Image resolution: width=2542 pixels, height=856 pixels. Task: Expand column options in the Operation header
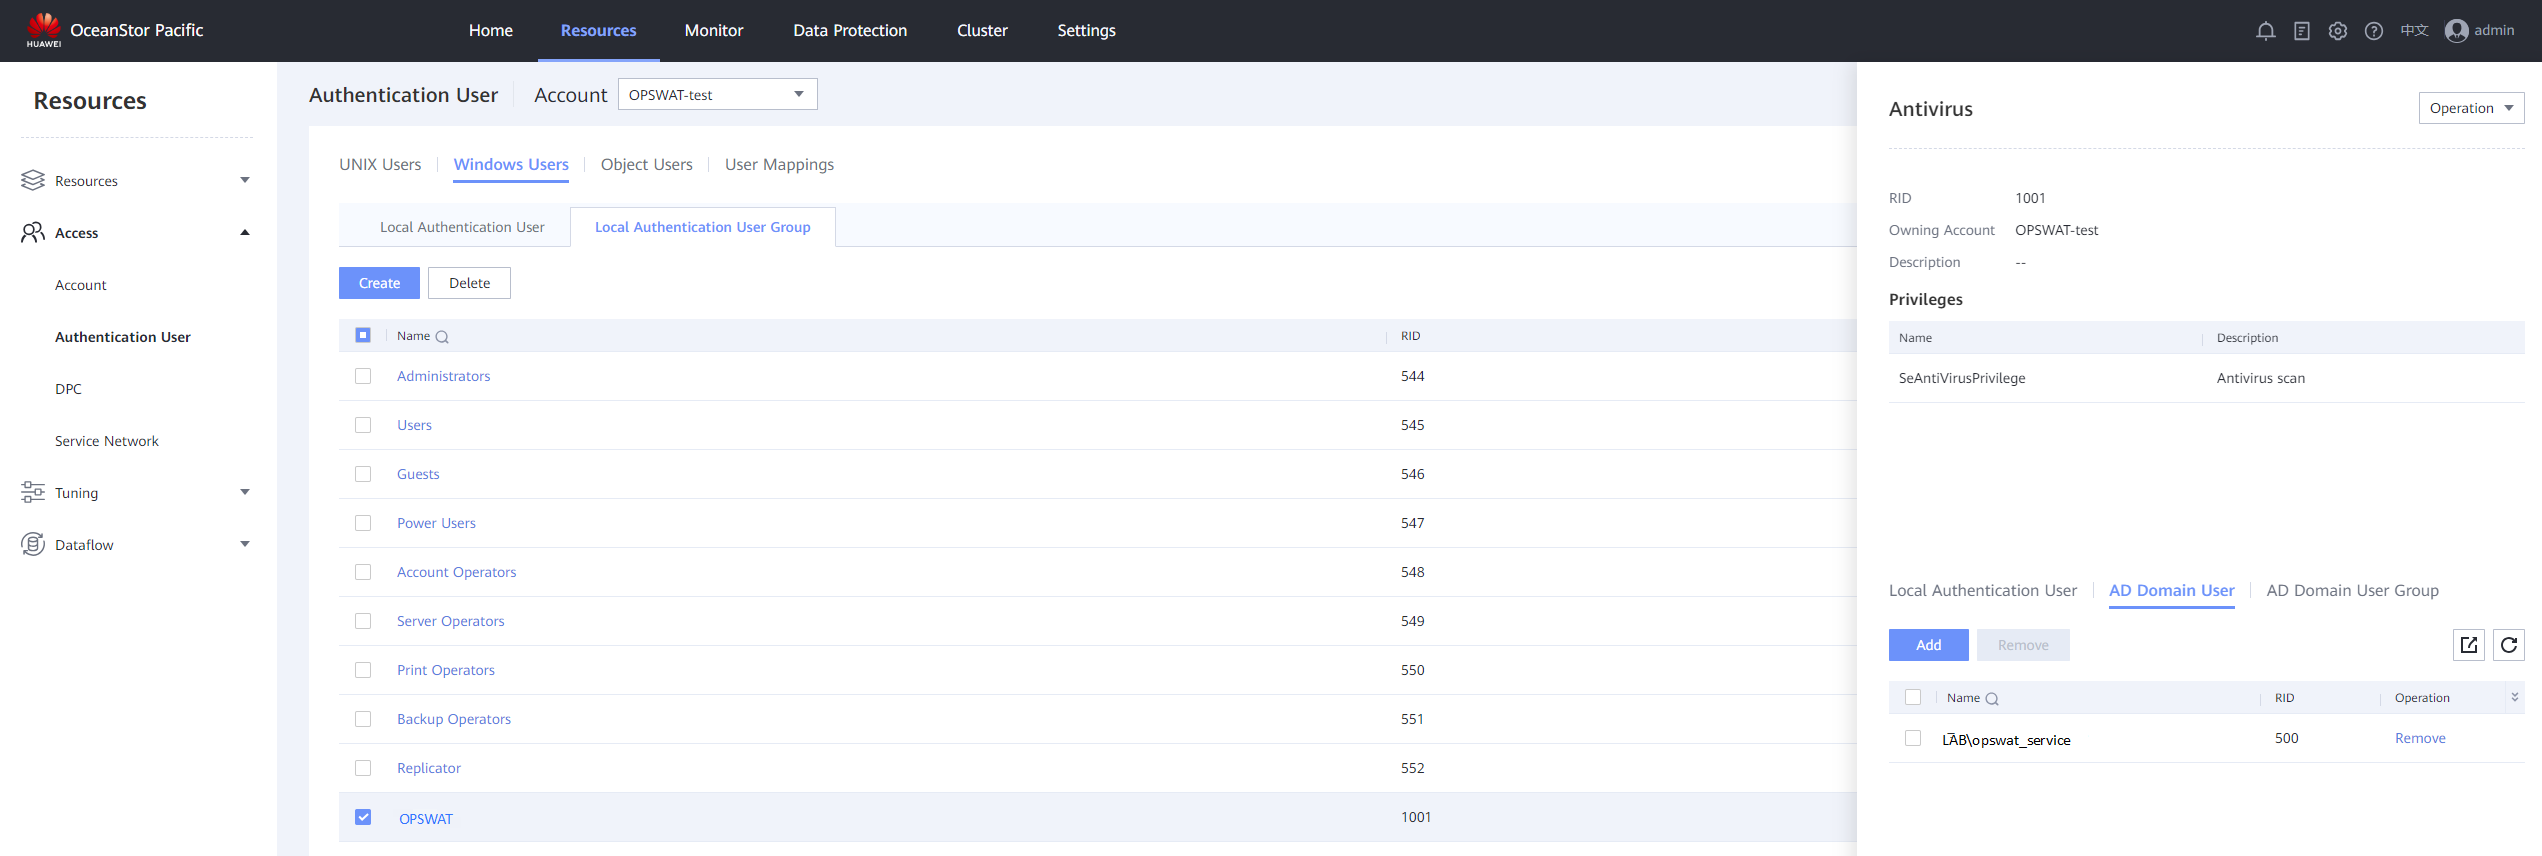(2514, 697)
